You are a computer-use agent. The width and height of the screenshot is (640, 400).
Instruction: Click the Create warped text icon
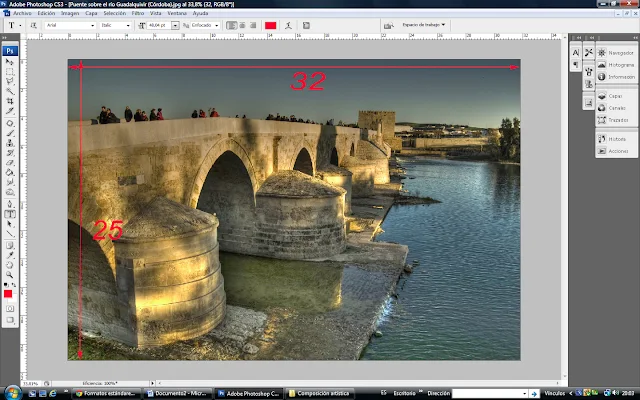(288, 25)
